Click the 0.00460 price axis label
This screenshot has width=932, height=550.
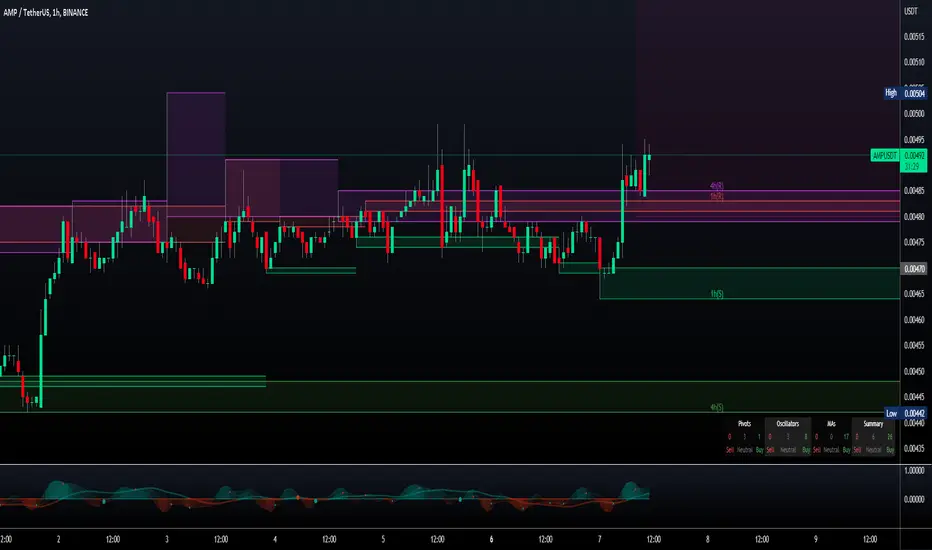pos(914,320)
